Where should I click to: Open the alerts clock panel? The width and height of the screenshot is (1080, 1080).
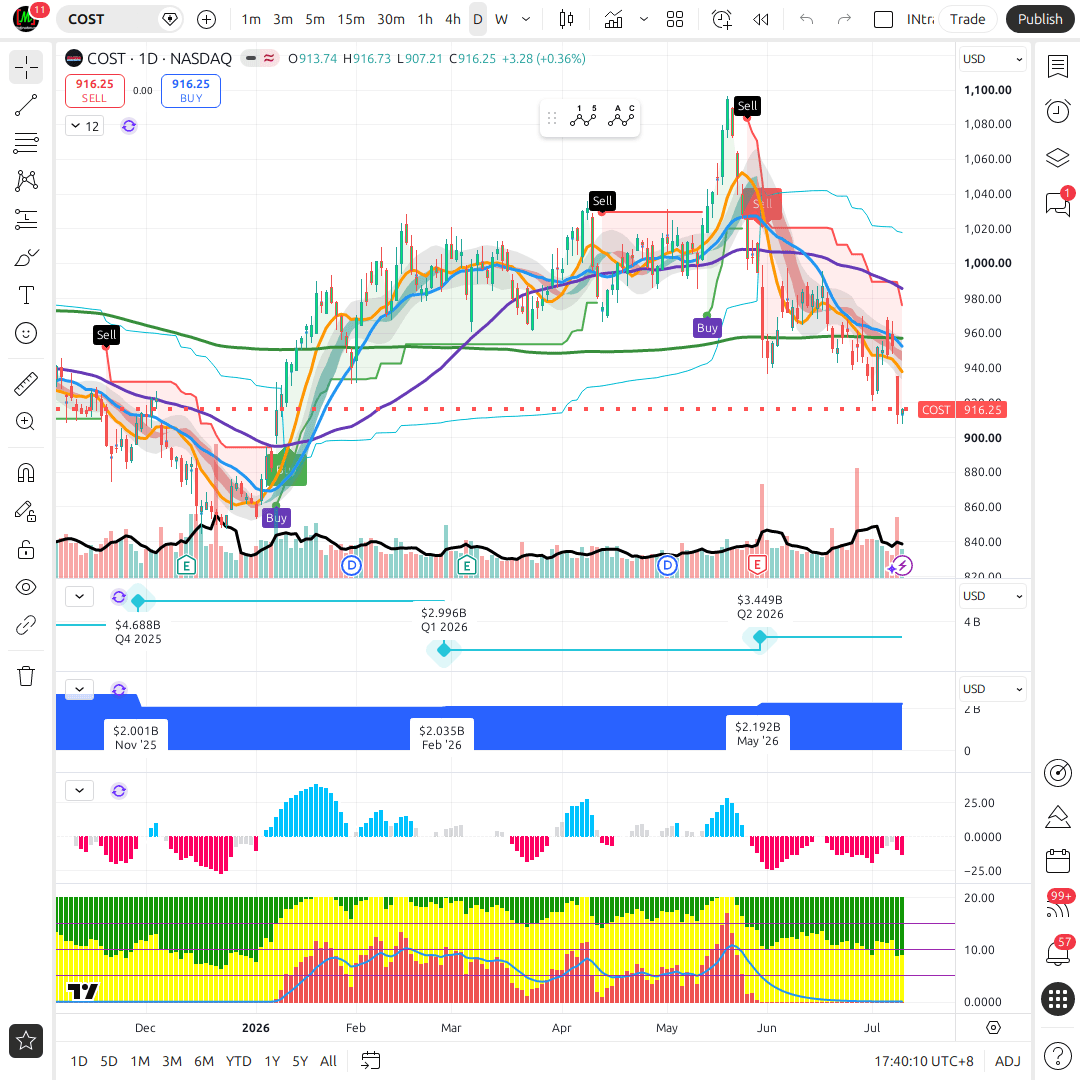click(1058, 111)
